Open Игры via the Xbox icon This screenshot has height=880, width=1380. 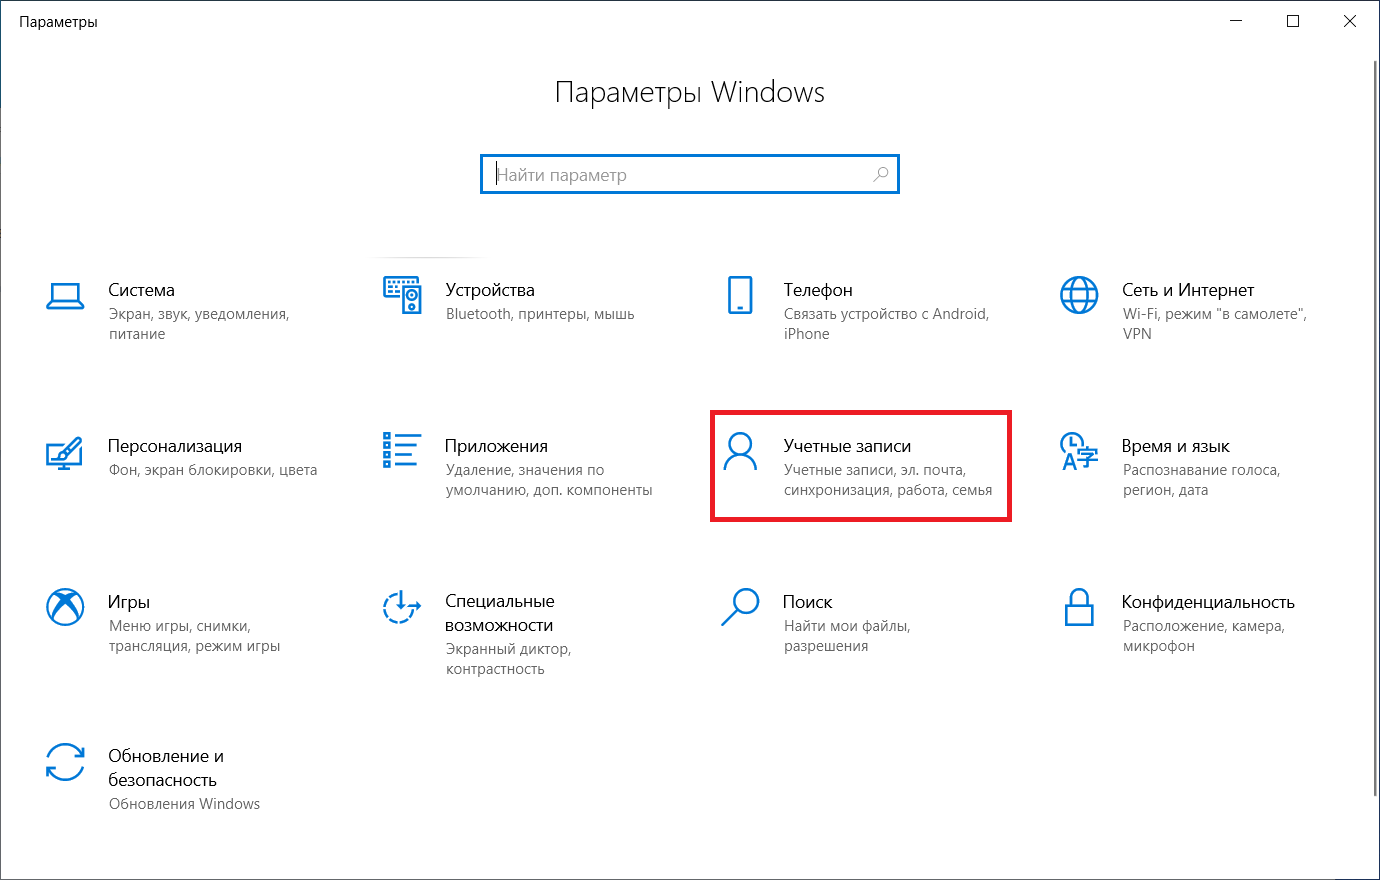coord(65,607)
